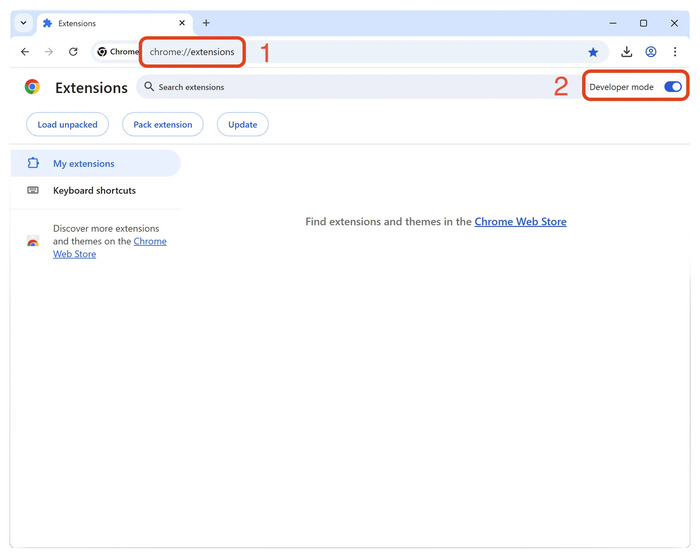Go back to the previous page
Viewport: 700px width, 558px height.
point(25,52)
